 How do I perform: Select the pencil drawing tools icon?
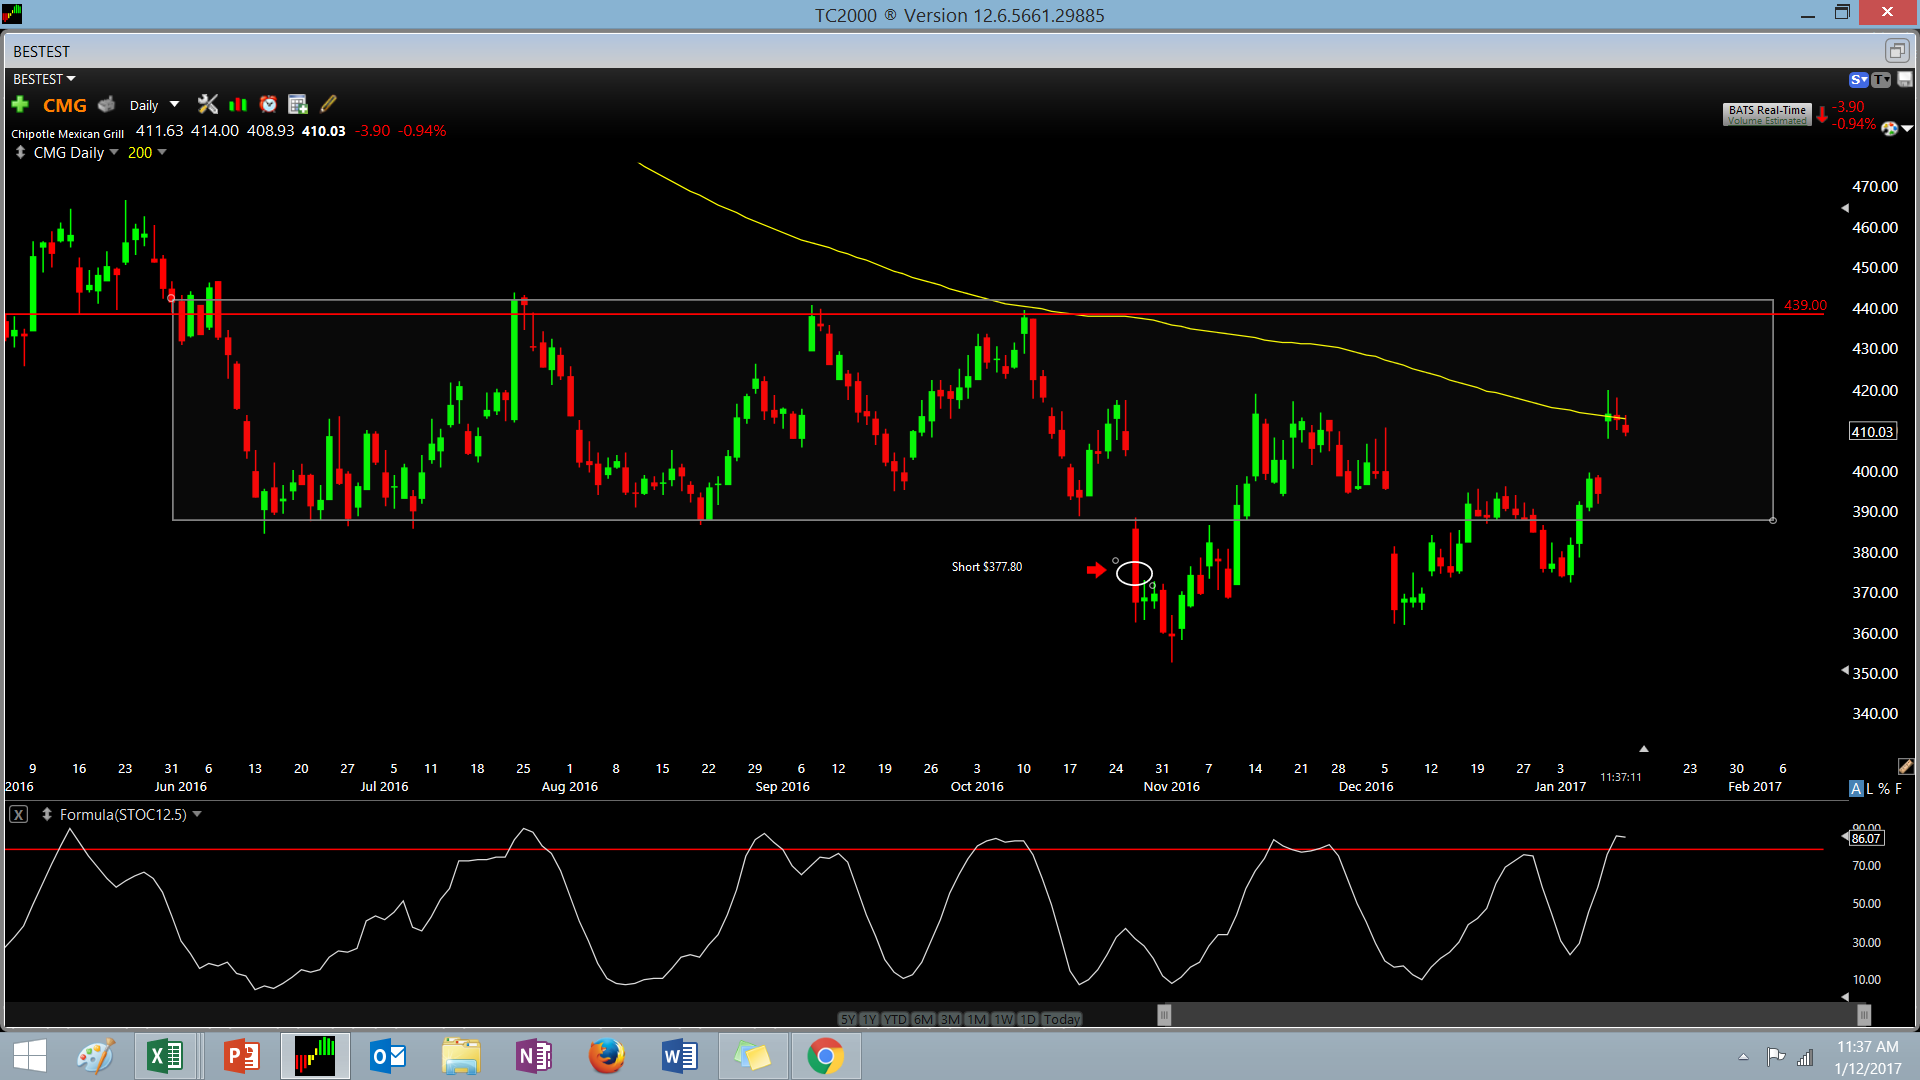tap(328, 104)
